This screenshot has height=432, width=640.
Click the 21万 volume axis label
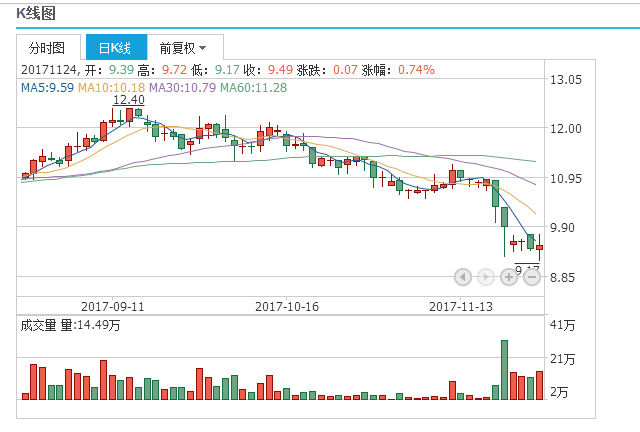[562, 359]
